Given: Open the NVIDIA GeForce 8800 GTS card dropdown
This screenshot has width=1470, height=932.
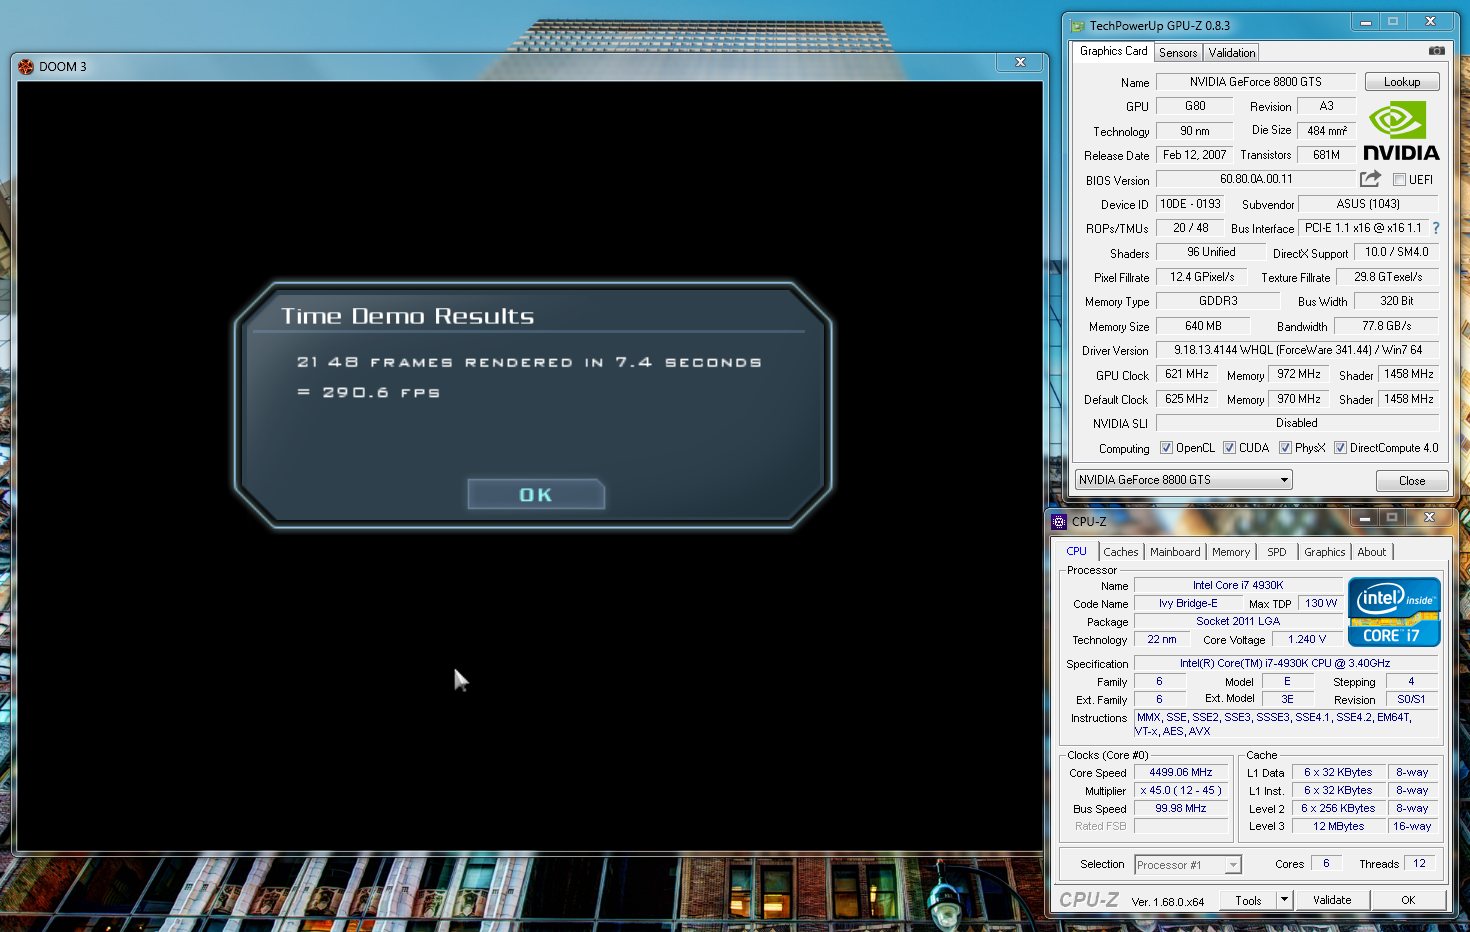Looking at the screenshot, I should [x=1184, y=480].
